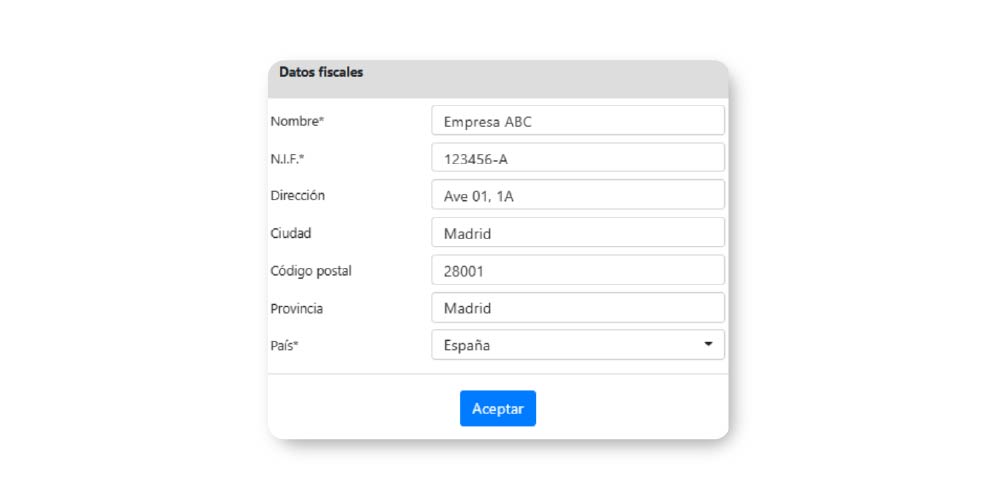Click the required asterisk beside N.I.F.
The image size is (1000, 496).
click(x=301, y=157)
